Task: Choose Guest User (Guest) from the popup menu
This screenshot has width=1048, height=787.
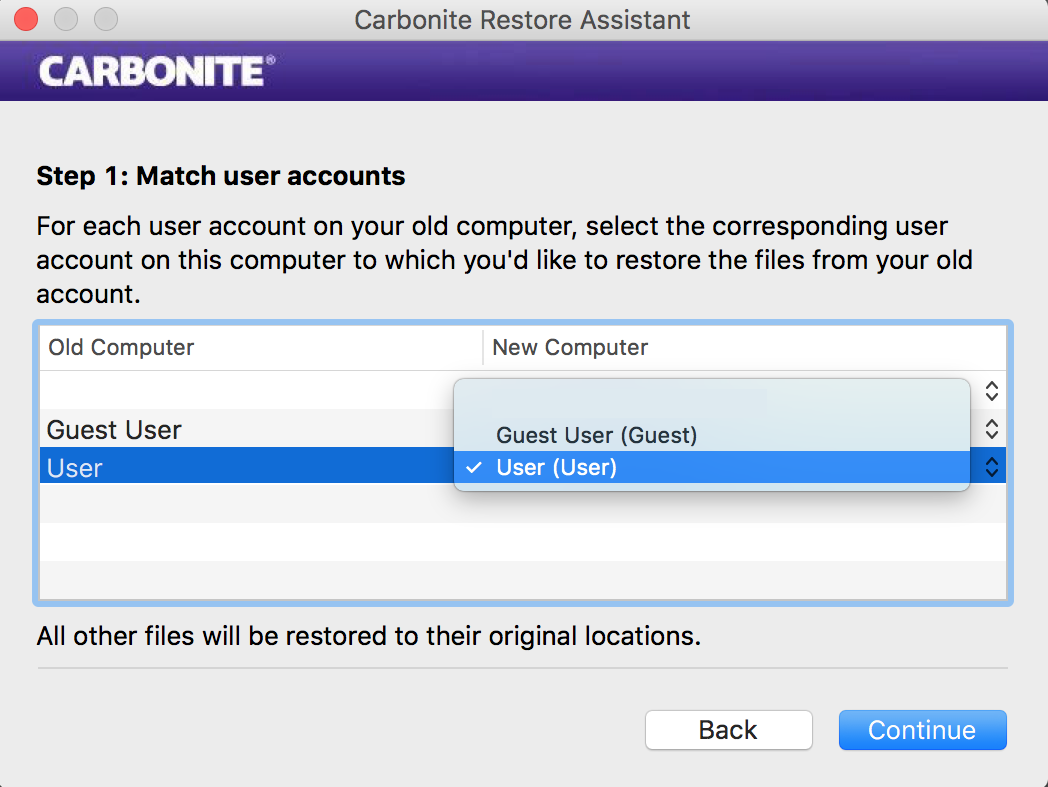Action: 596,435
